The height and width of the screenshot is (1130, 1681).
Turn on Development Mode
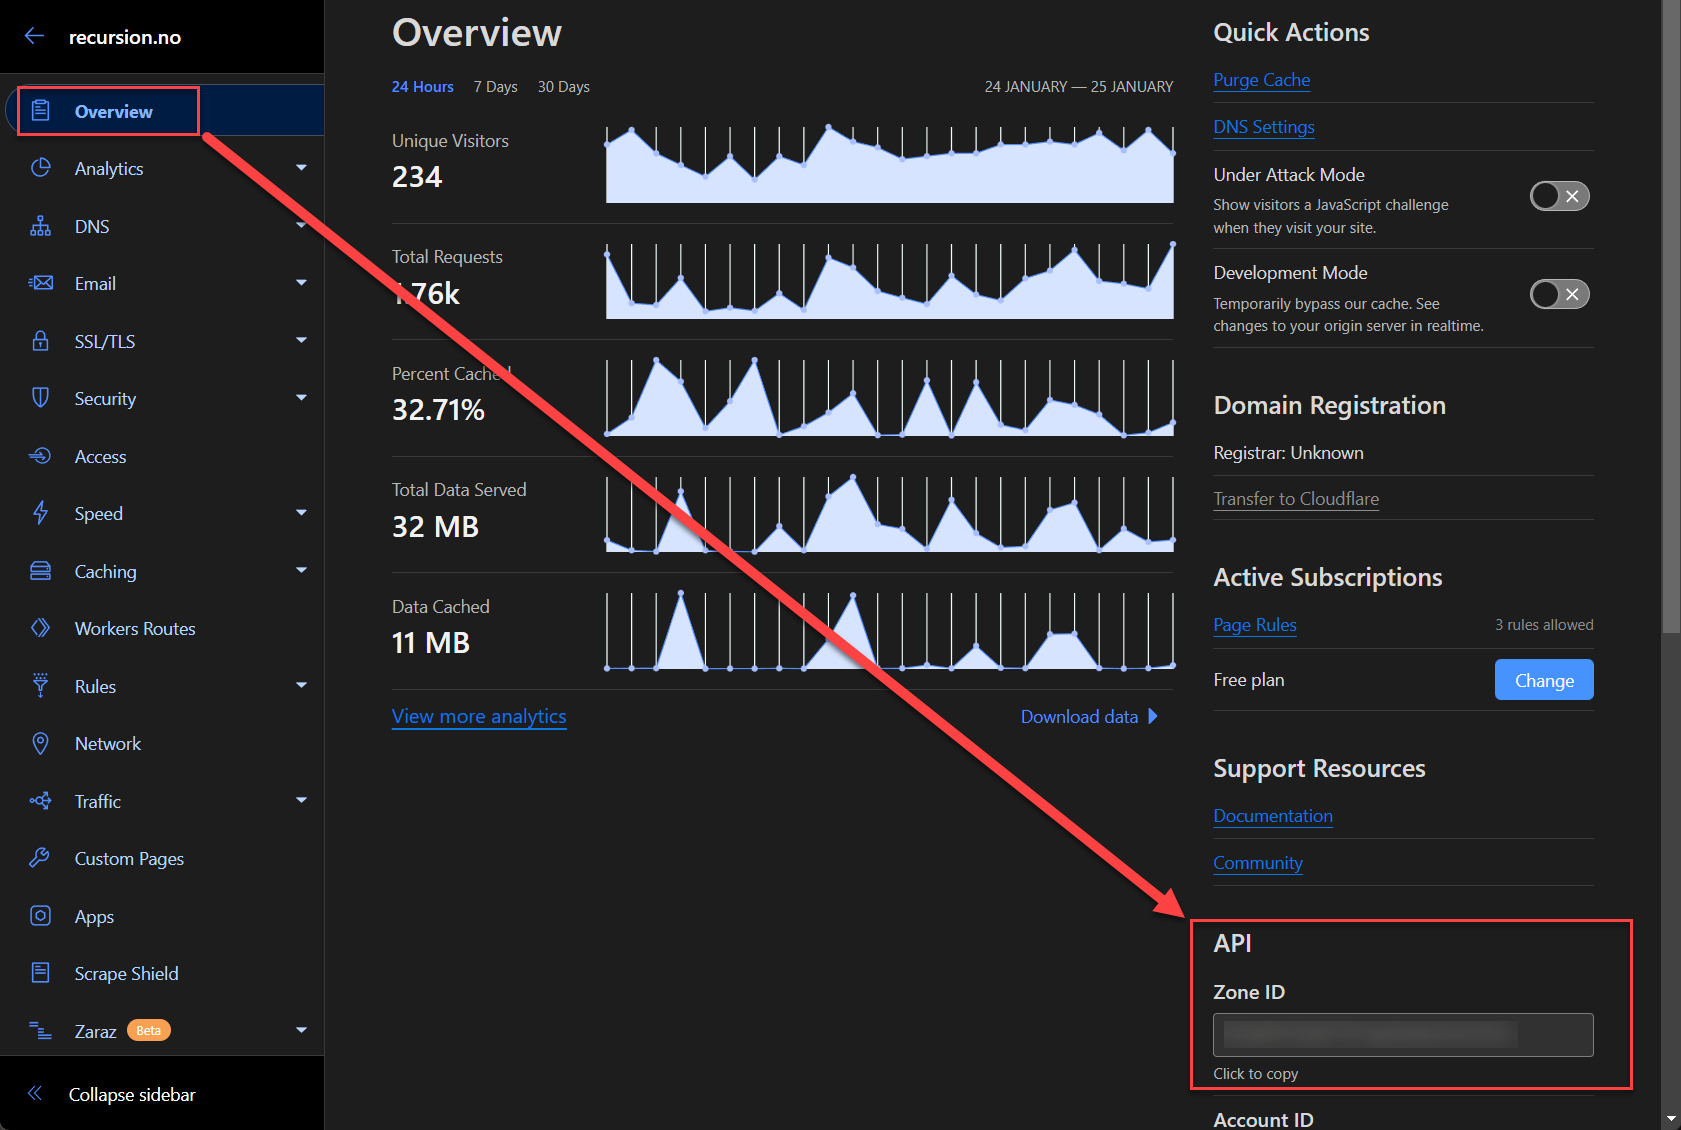point(1559,294)
